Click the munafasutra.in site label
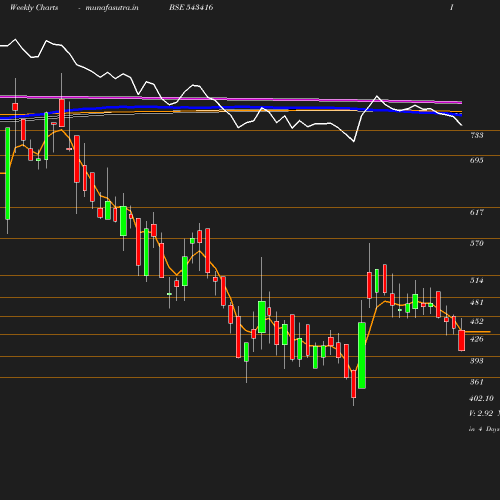500x500 pixels. point(112,8)
